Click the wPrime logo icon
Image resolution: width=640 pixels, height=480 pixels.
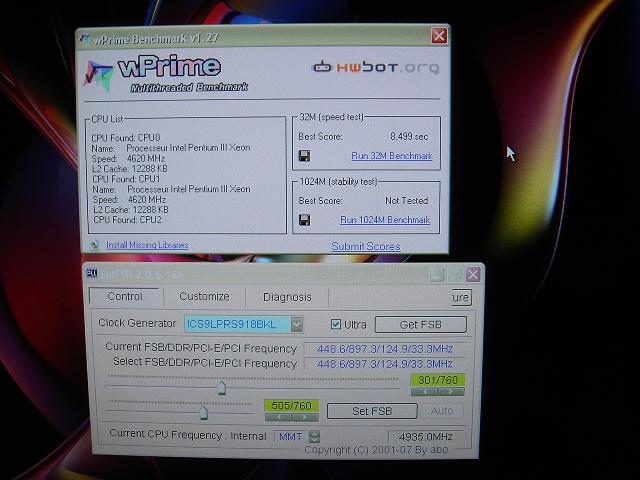[98, 76]
